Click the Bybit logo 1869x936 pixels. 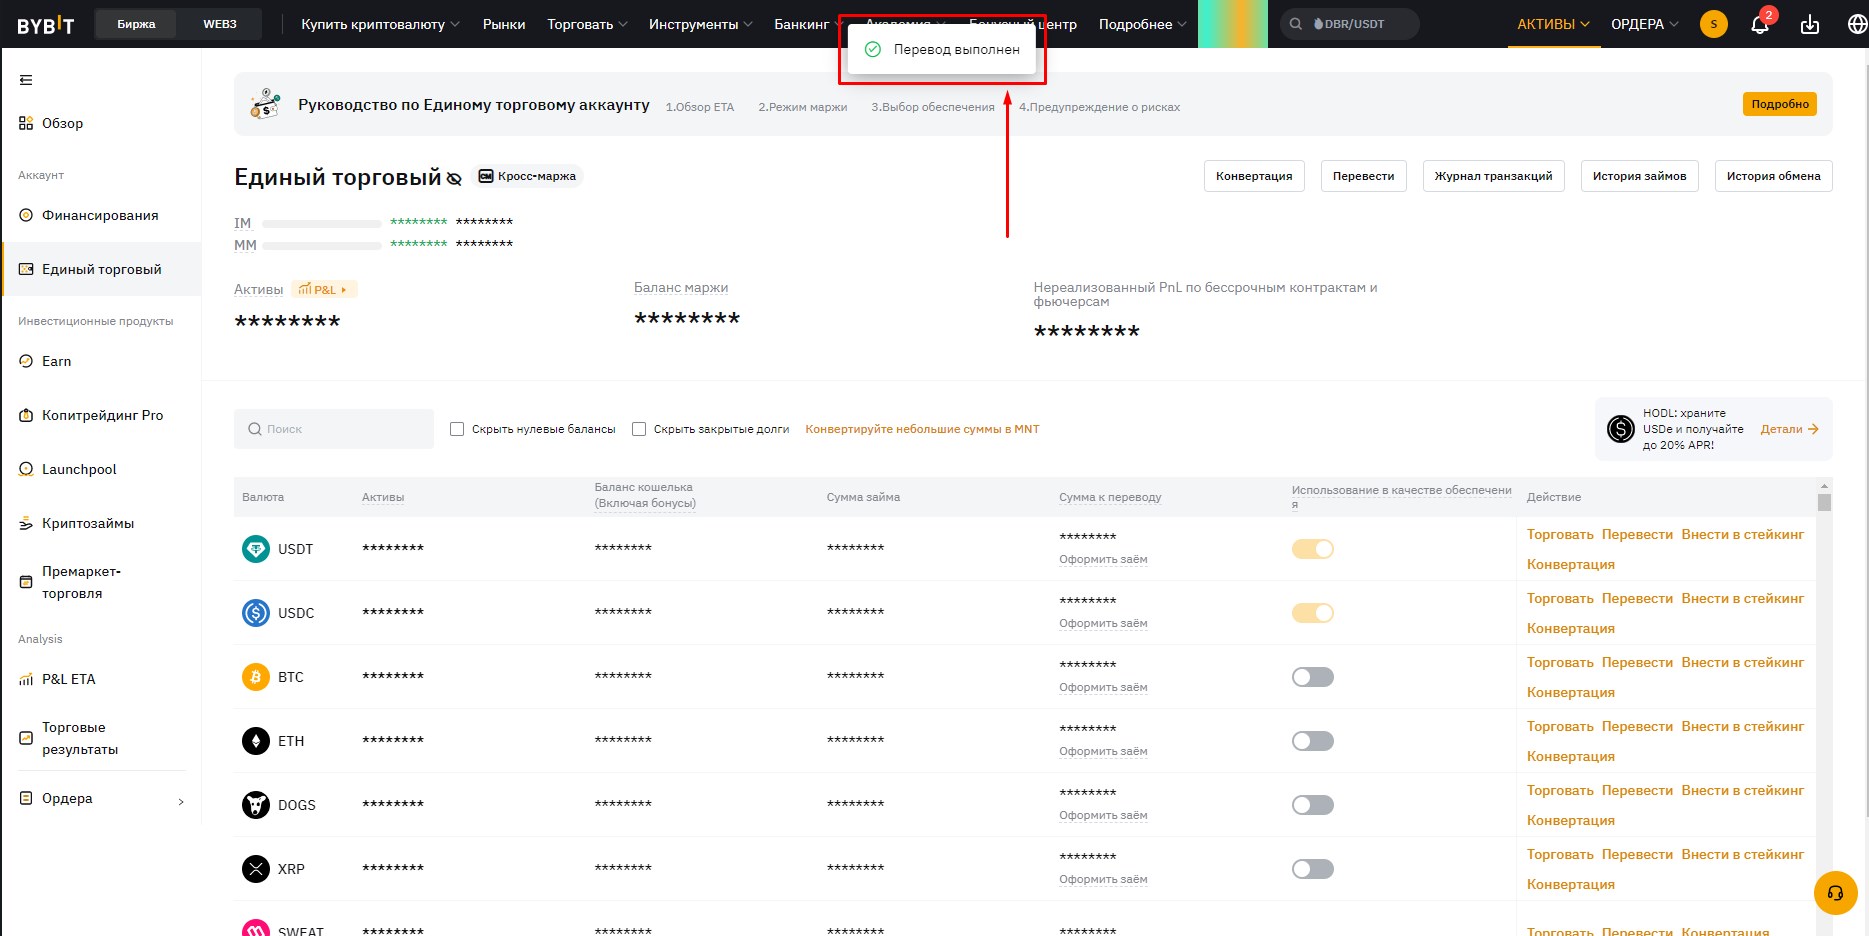[46, 25]
